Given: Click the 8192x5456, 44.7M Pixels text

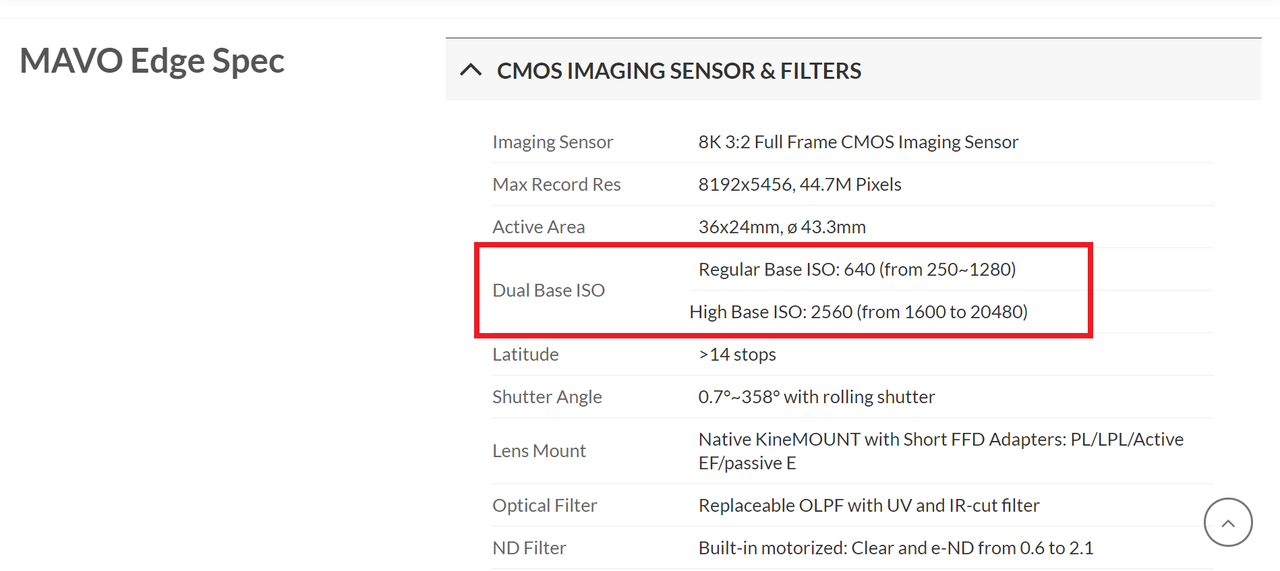Looking at the screenshot, I should coord(800,185).
